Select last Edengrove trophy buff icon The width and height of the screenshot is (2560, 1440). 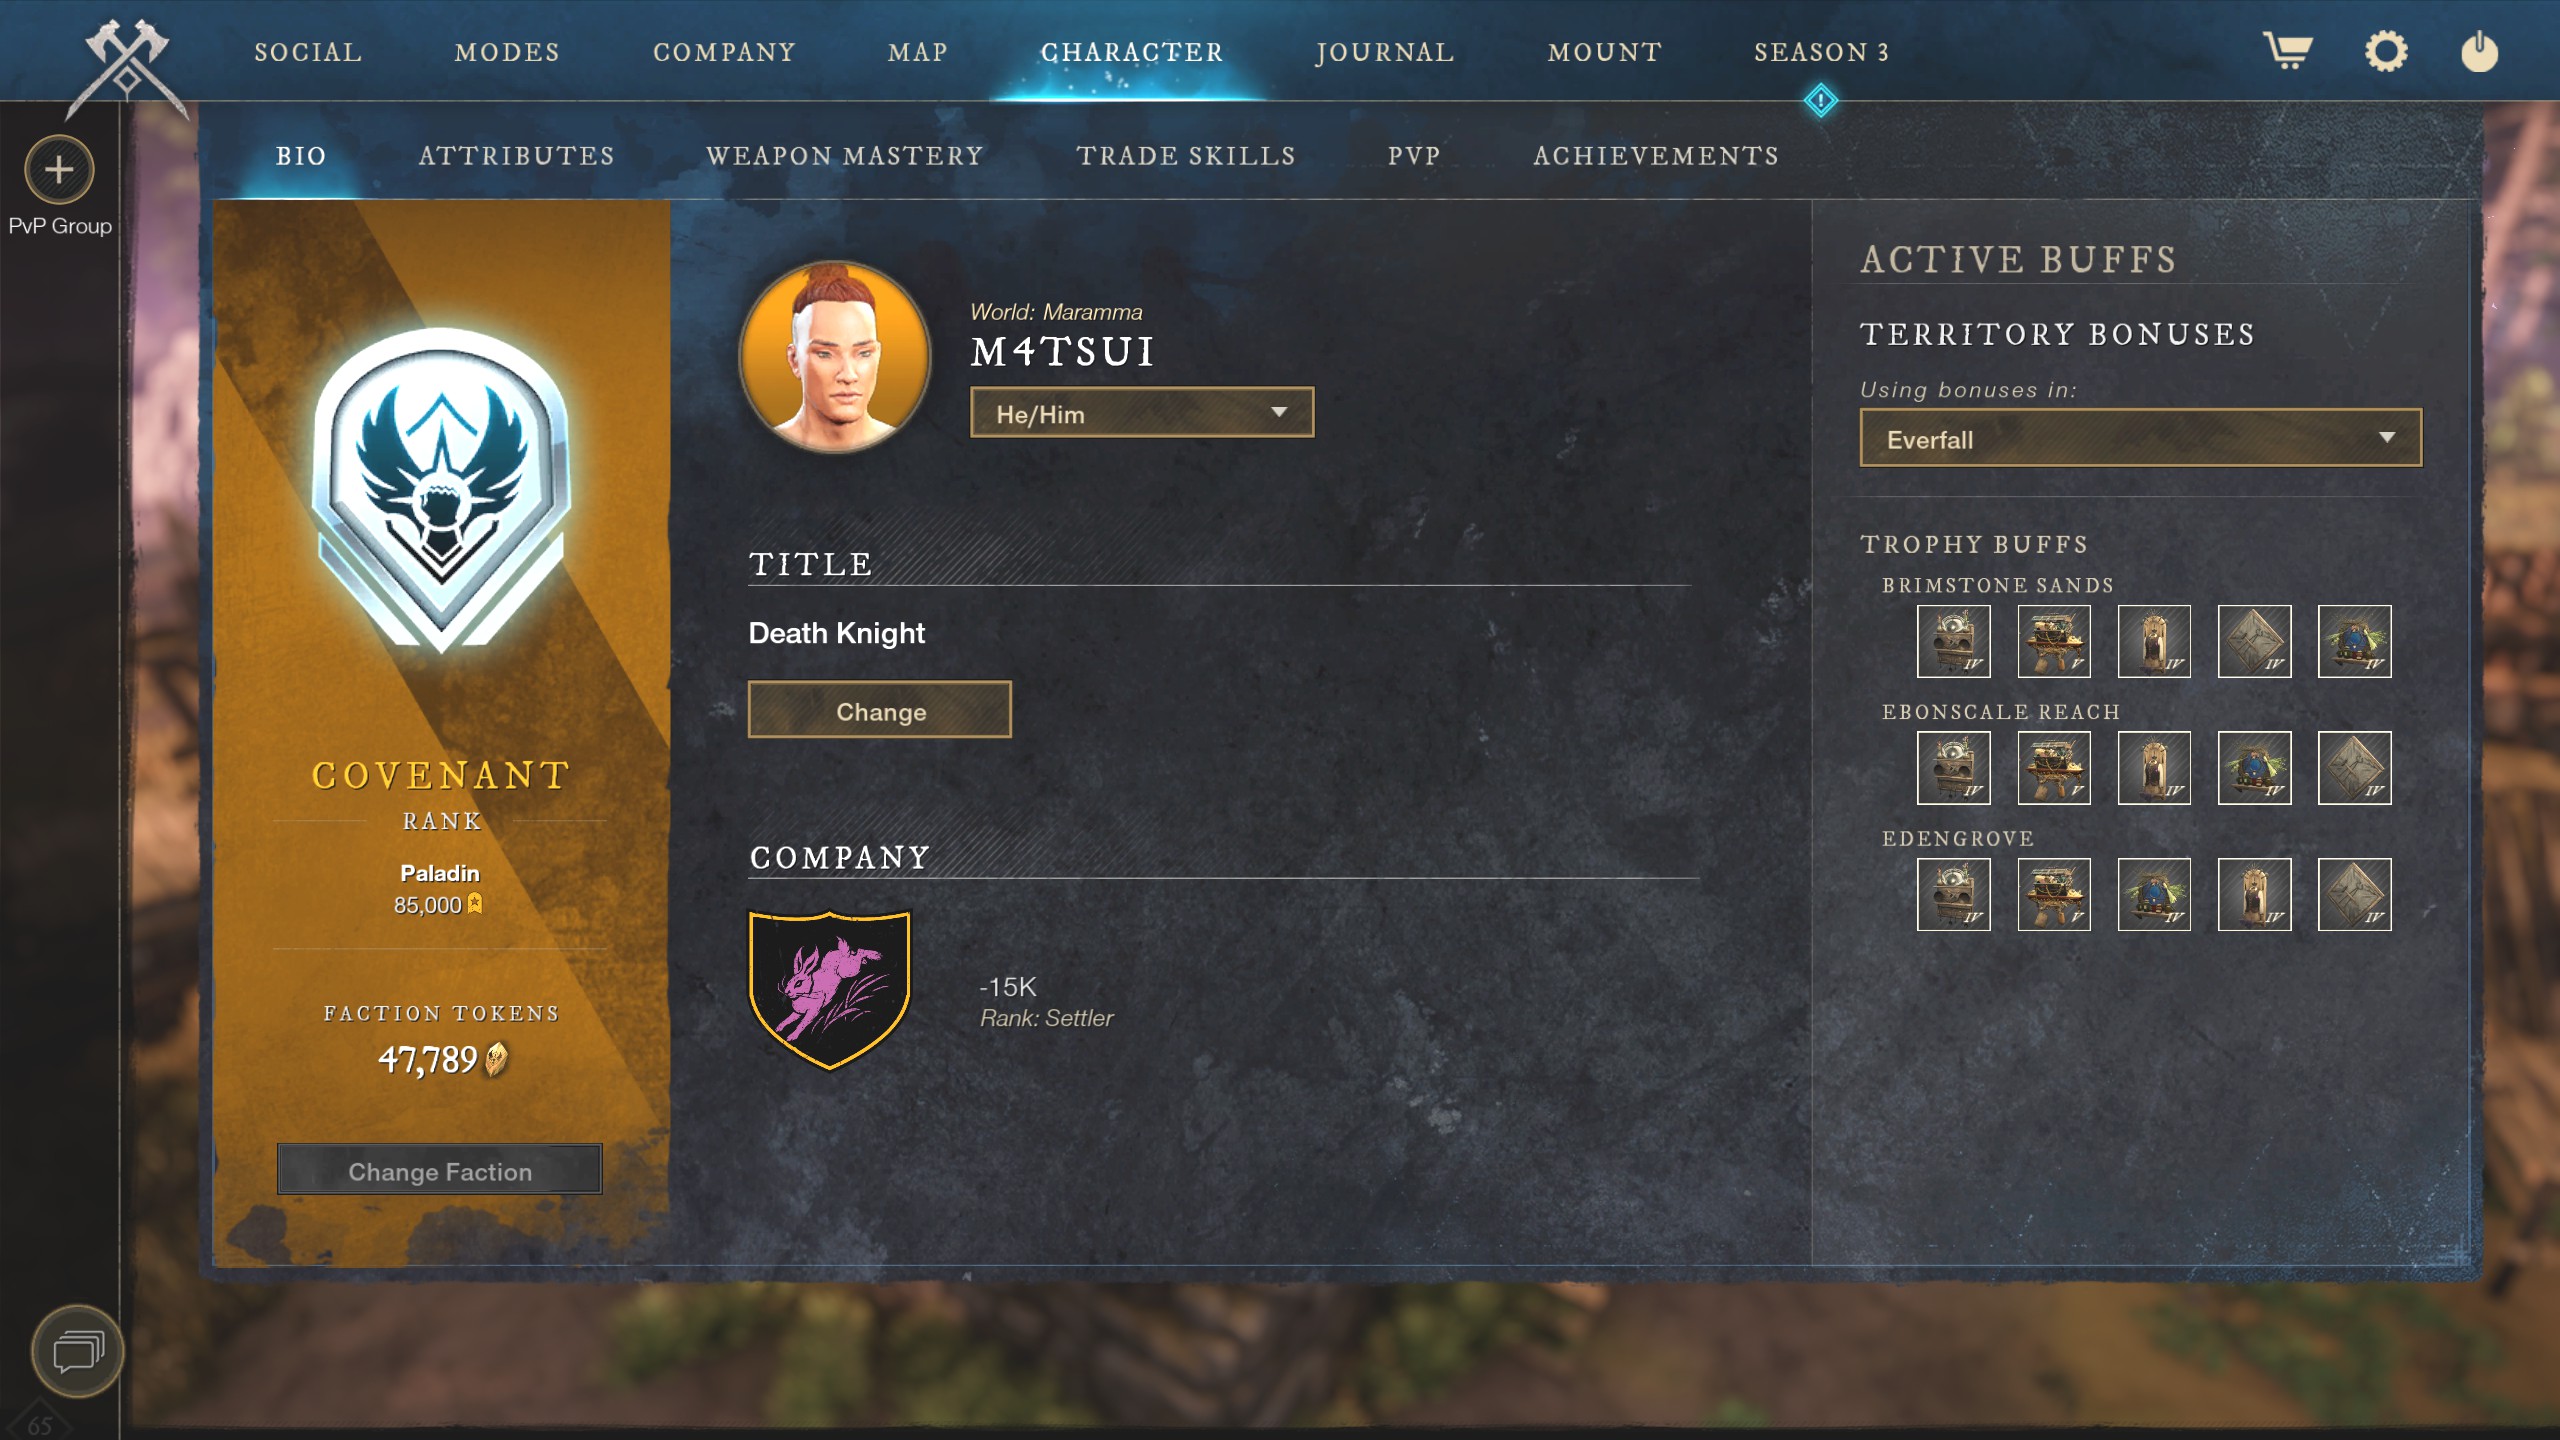click(2354, 894)
